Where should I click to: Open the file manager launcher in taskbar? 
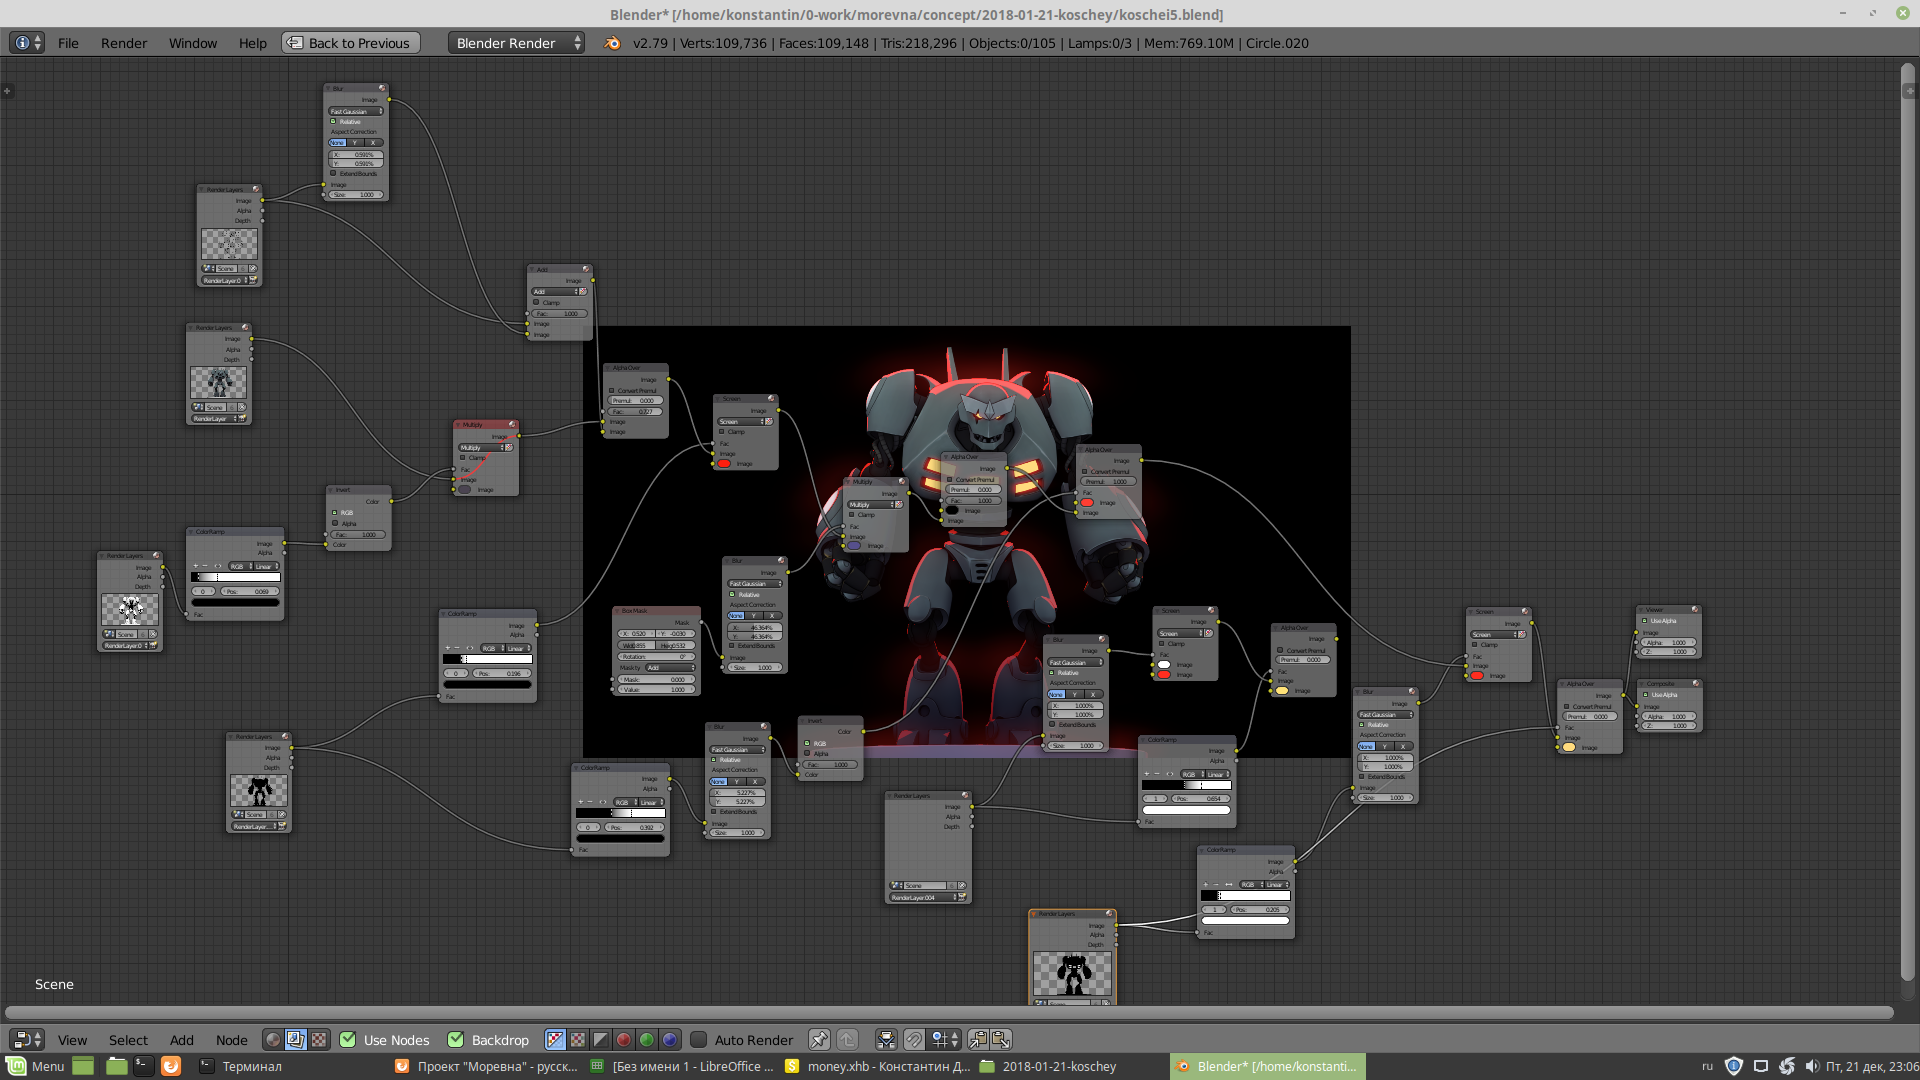(117, 1066)
